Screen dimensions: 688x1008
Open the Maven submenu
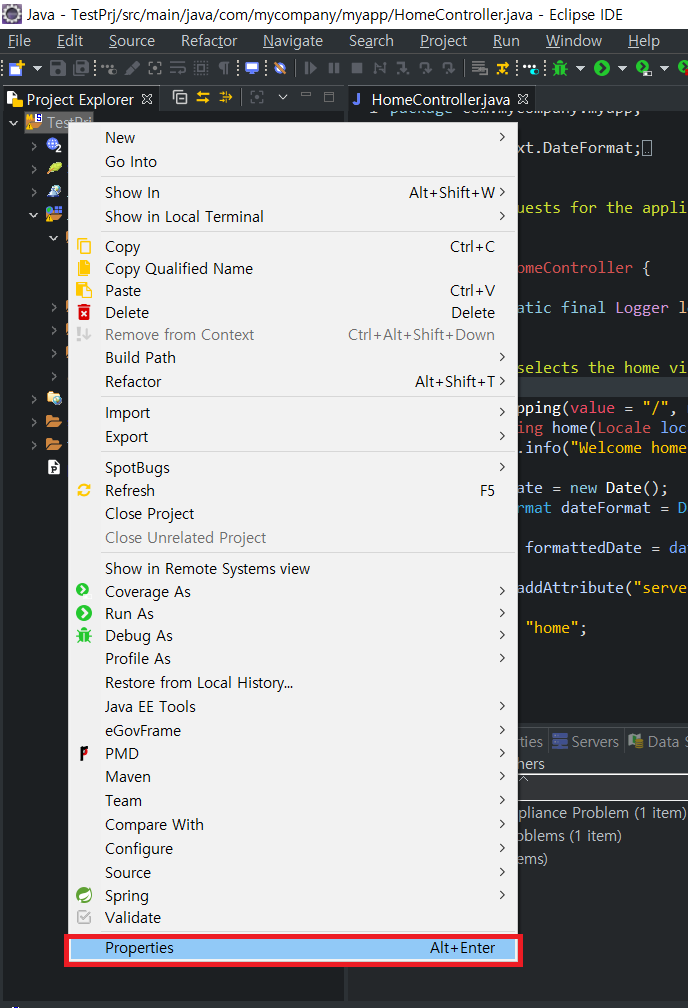pos(293,777)
